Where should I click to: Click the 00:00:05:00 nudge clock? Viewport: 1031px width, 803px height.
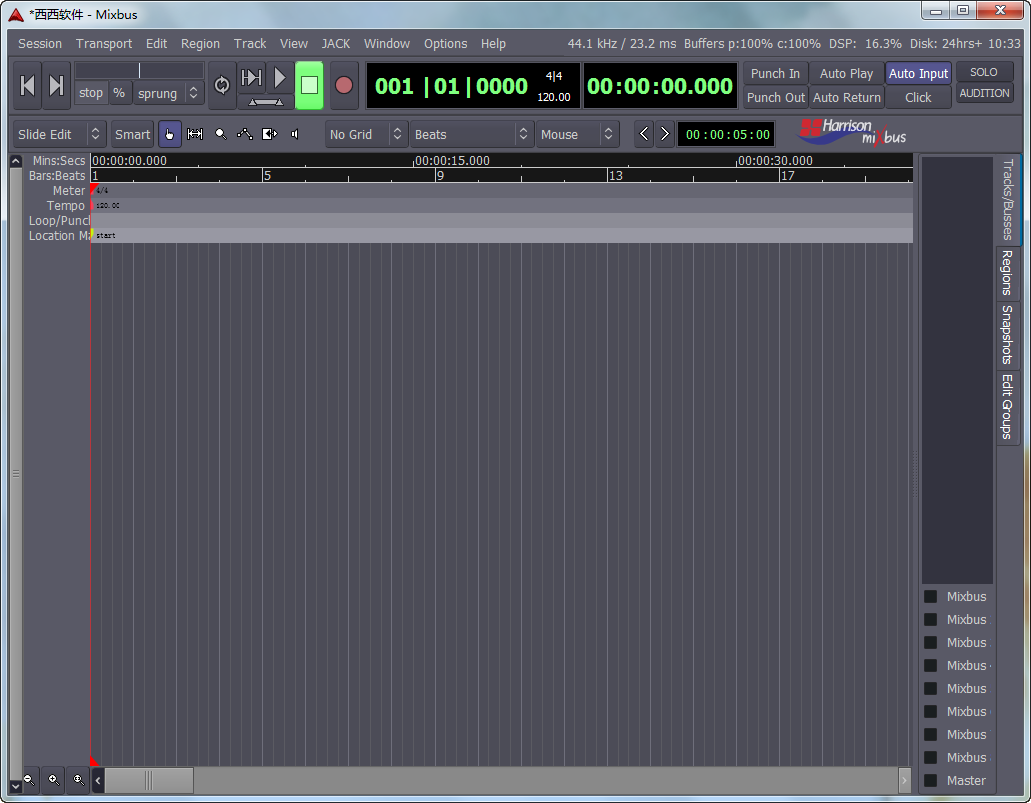(x=727, y=134)
